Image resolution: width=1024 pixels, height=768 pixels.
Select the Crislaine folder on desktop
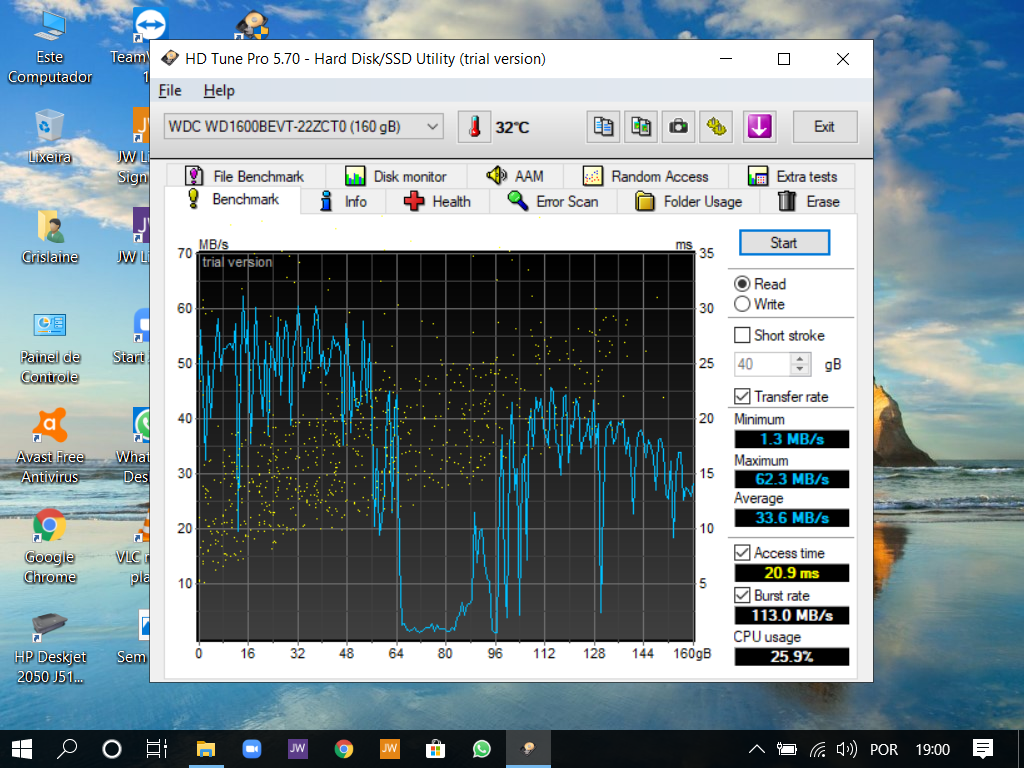tap(50, 237)
